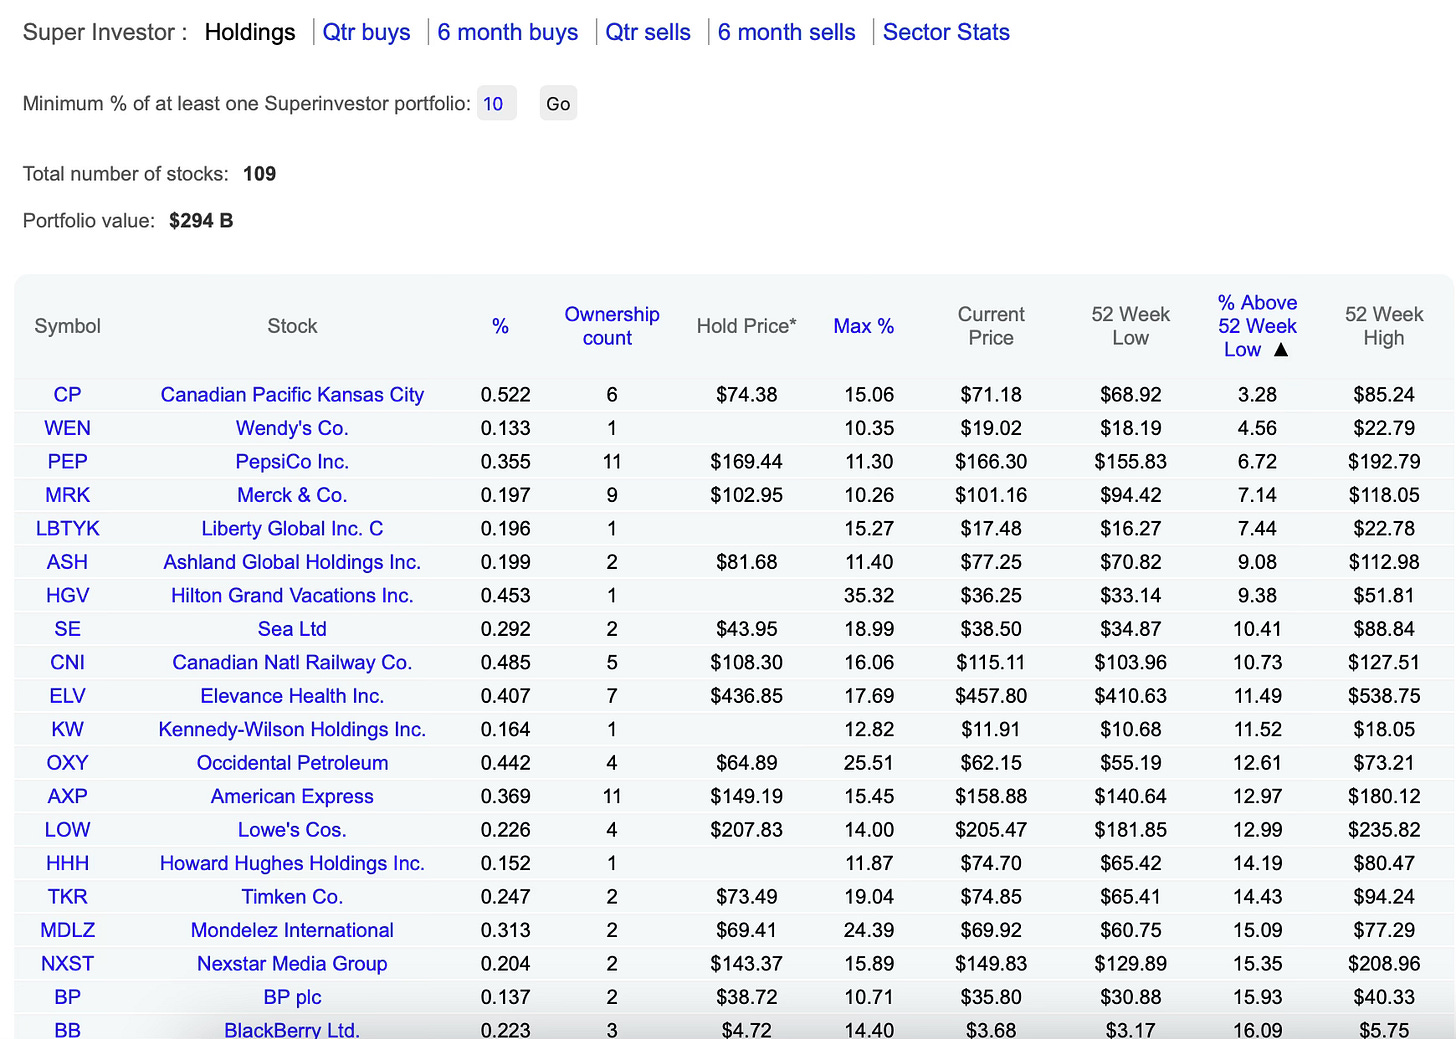Image resolution: width=1456 pixels, height=1039 pixels.
Task: Select total stocks count 109
Action: 259,174
